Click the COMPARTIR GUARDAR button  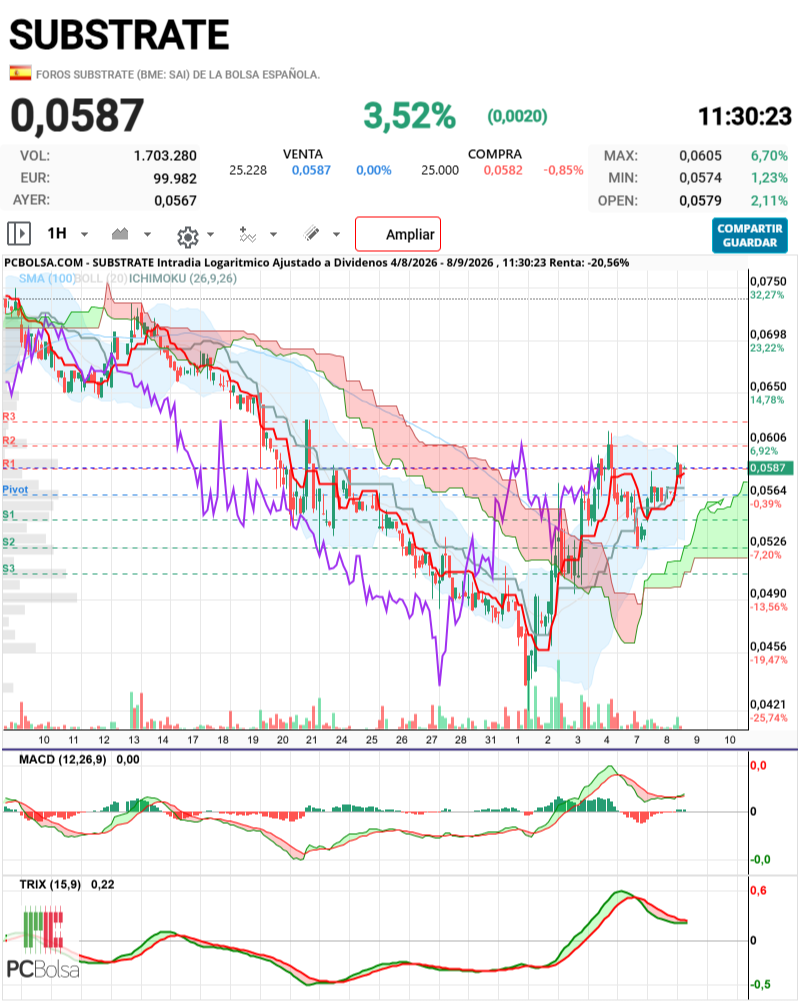click(x=750, y=236)
